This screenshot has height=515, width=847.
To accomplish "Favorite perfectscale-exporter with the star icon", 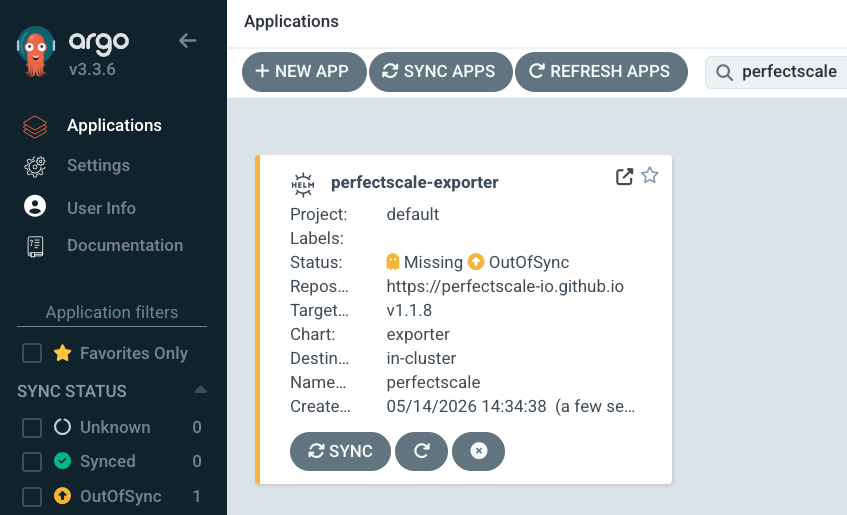I will tap(650, 175).
